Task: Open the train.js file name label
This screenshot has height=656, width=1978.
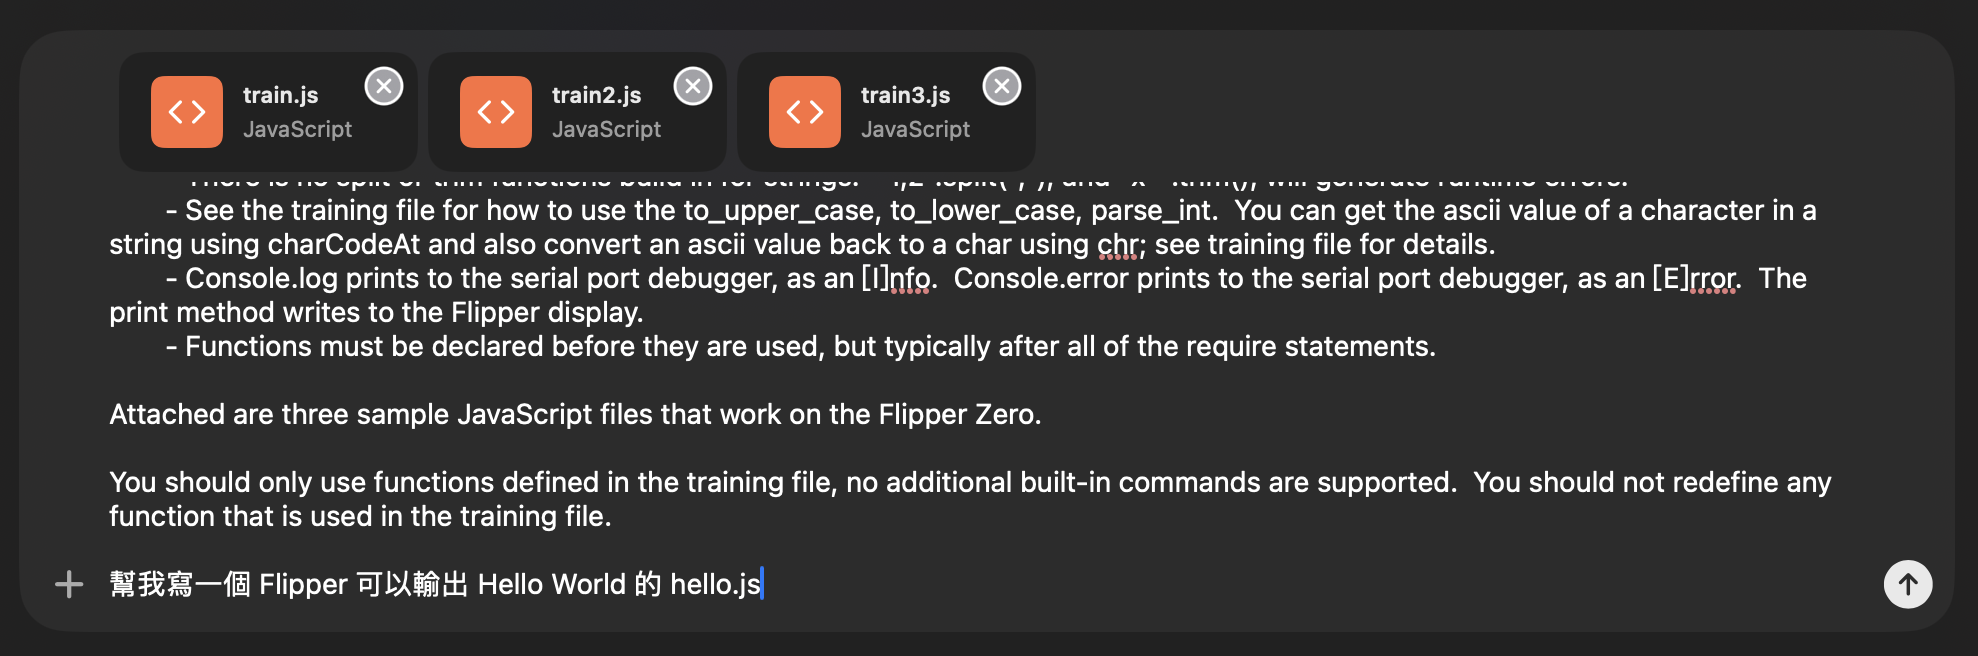Action: [280, 95]
